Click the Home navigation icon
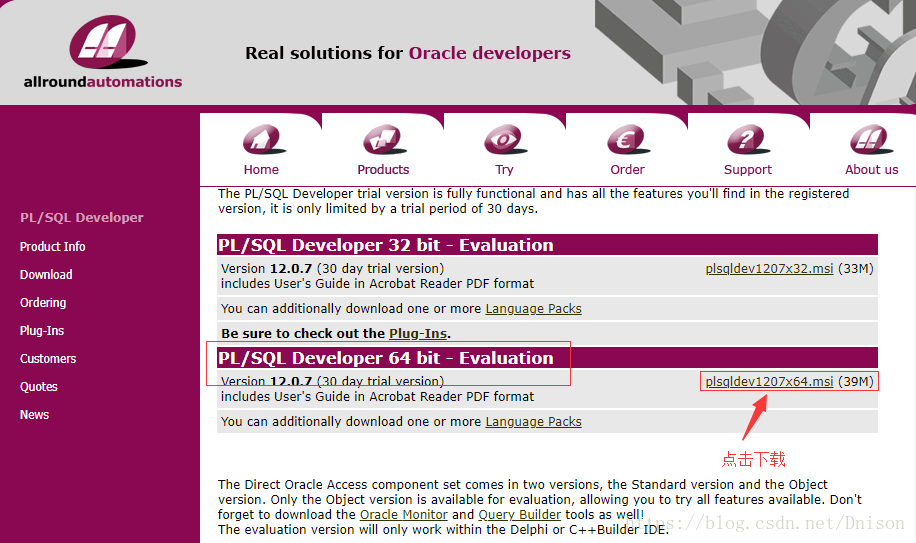Viewport: 916px width, 543px height. tap(264, 140)
